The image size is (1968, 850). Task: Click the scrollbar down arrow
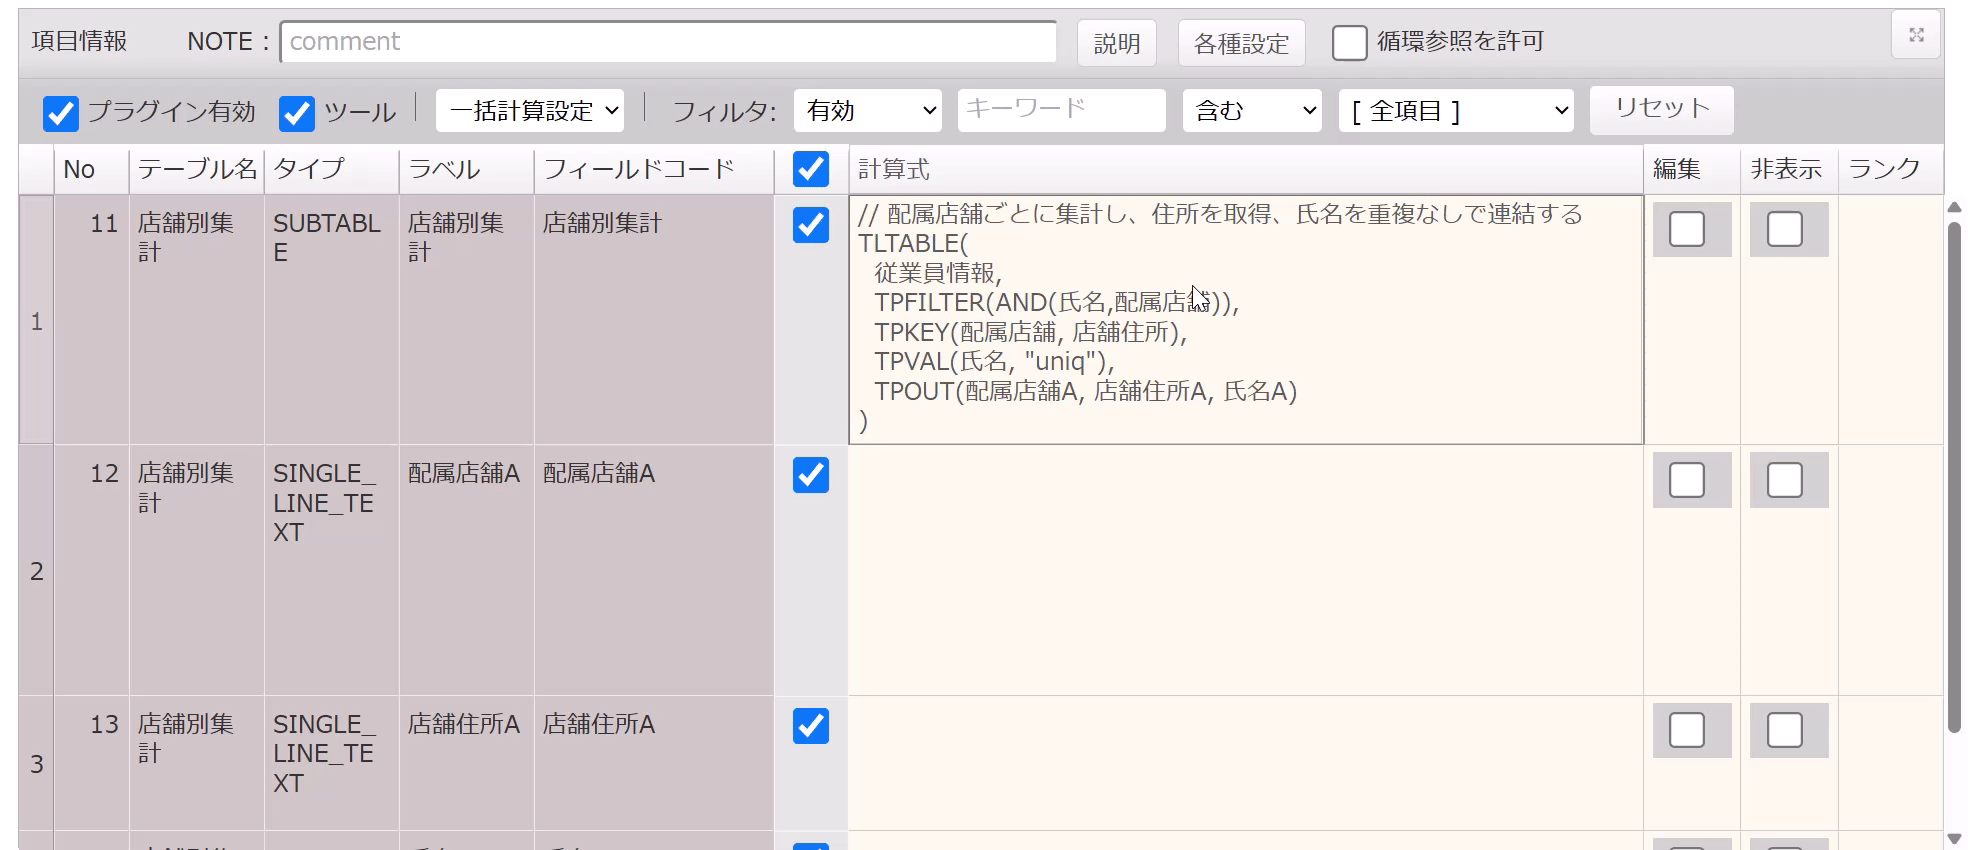[1954, 838]
